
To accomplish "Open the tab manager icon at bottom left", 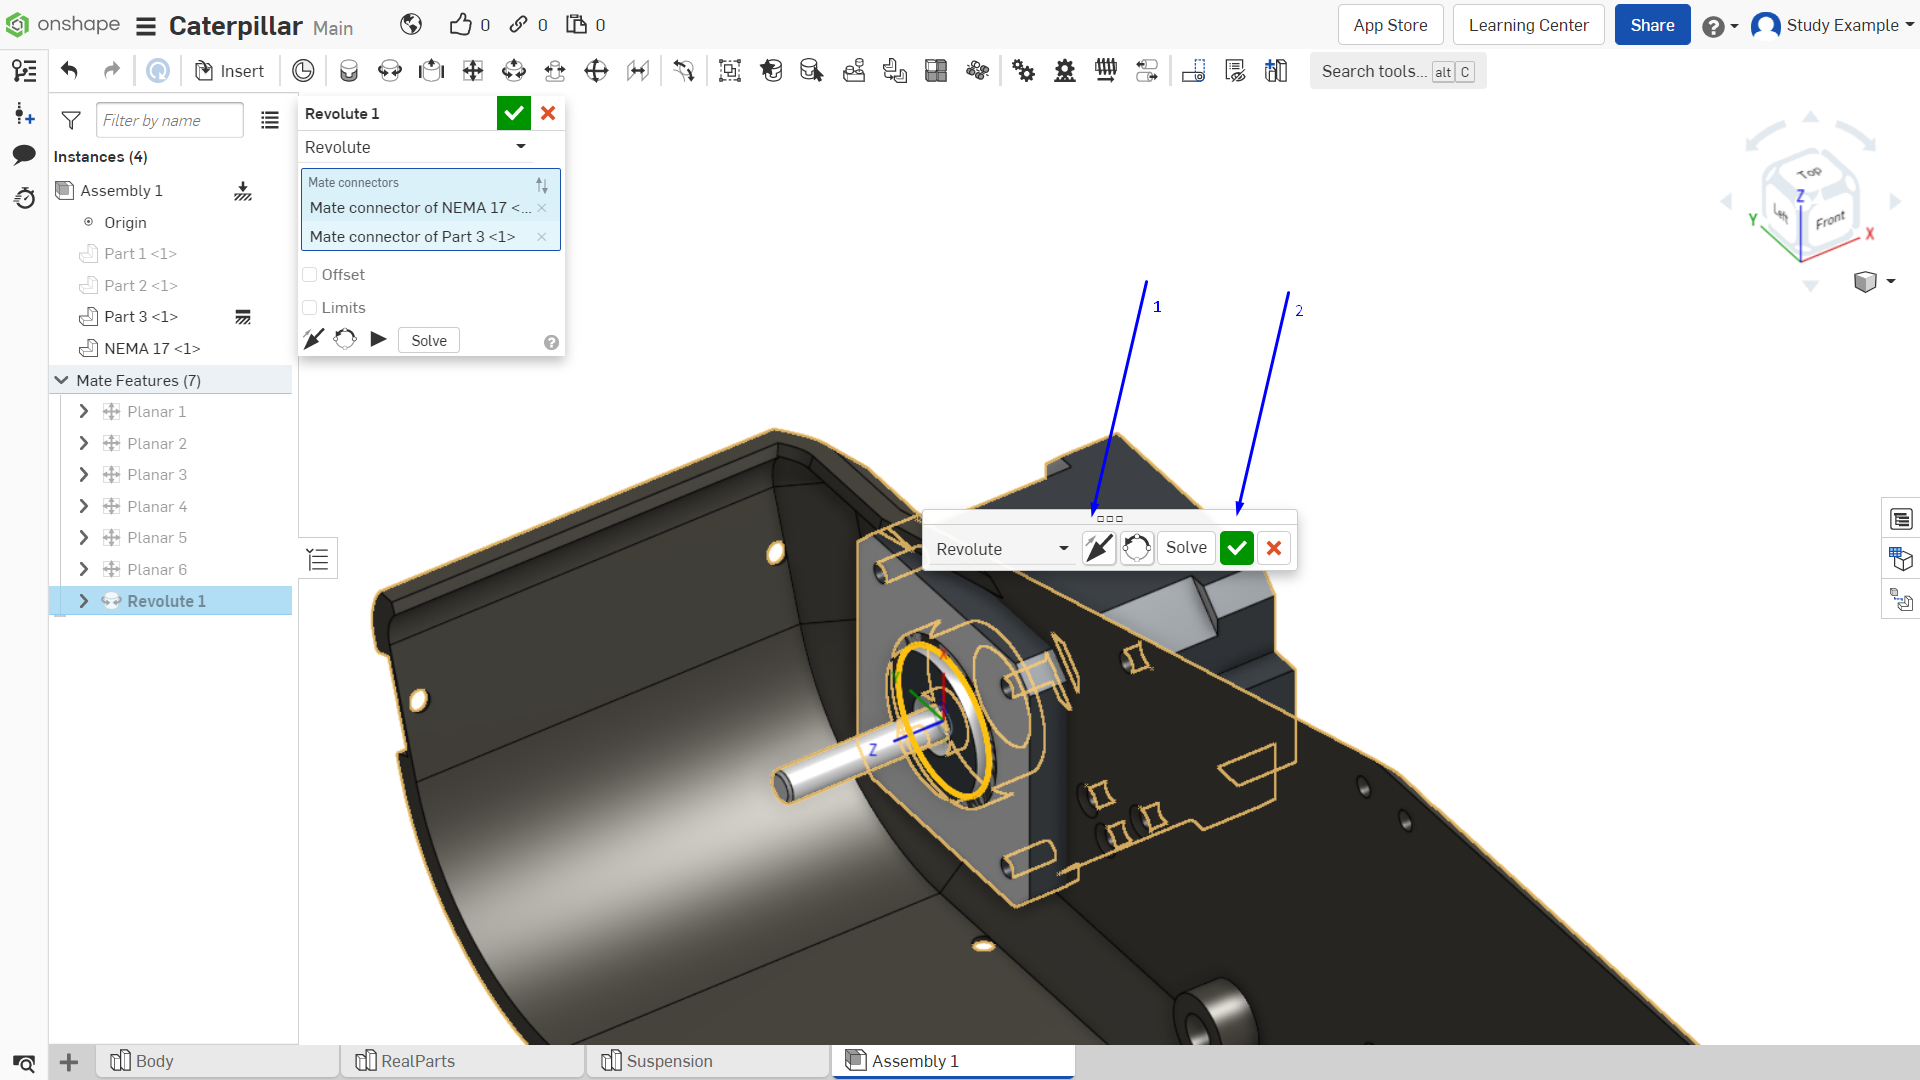I will tap(24, 1062).
